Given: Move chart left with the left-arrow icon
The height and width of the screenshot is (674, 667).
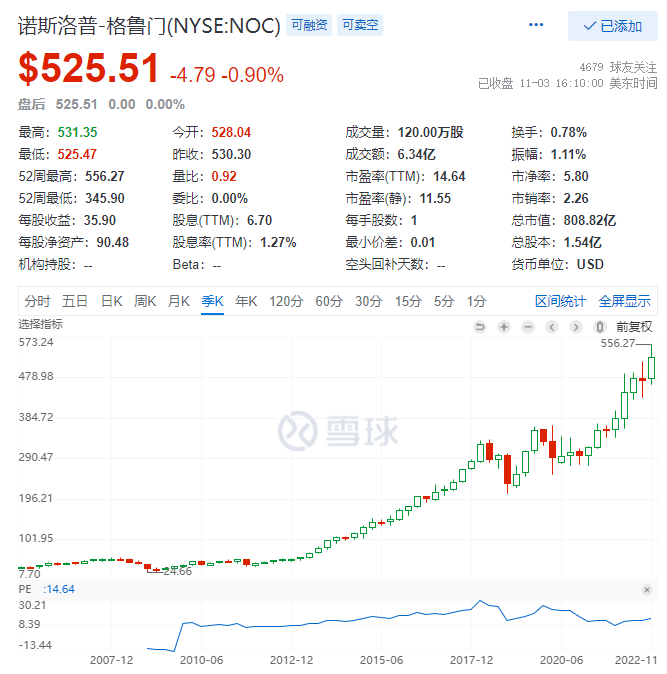Looking at the screenshot, I should pos(552,327).
